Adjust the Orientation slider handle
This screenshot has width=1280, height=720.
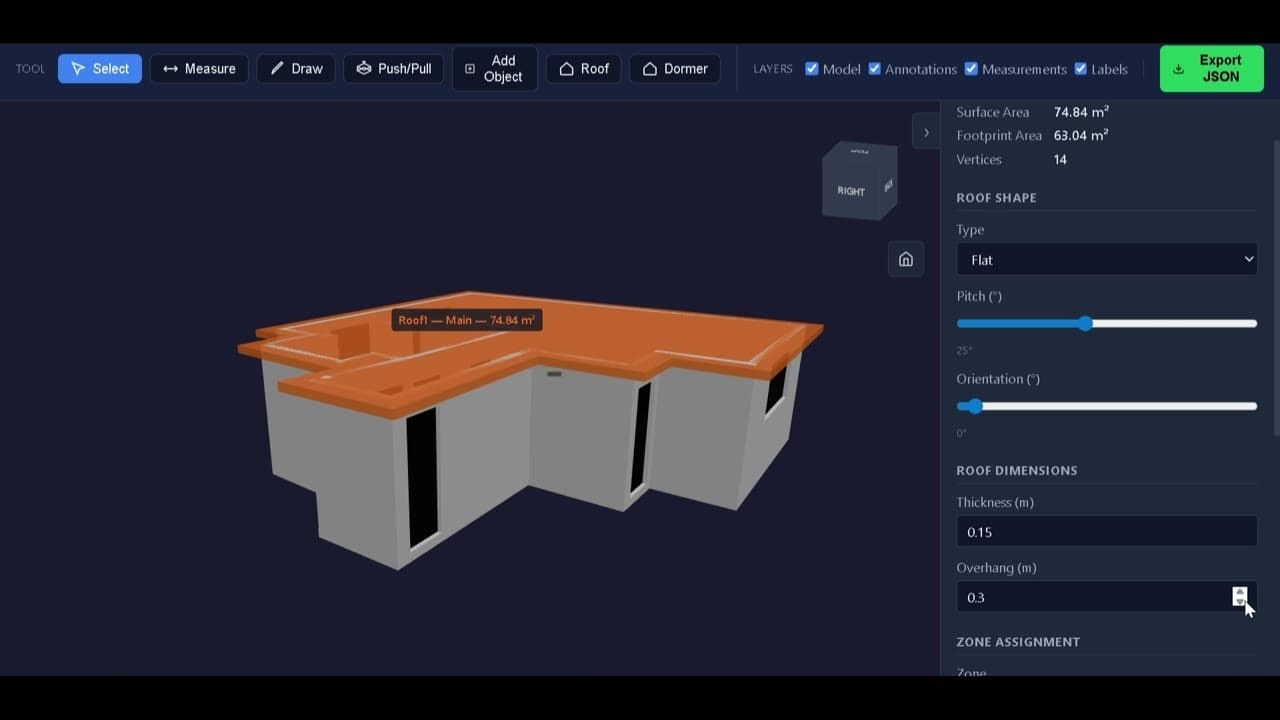tap(975, 406)
